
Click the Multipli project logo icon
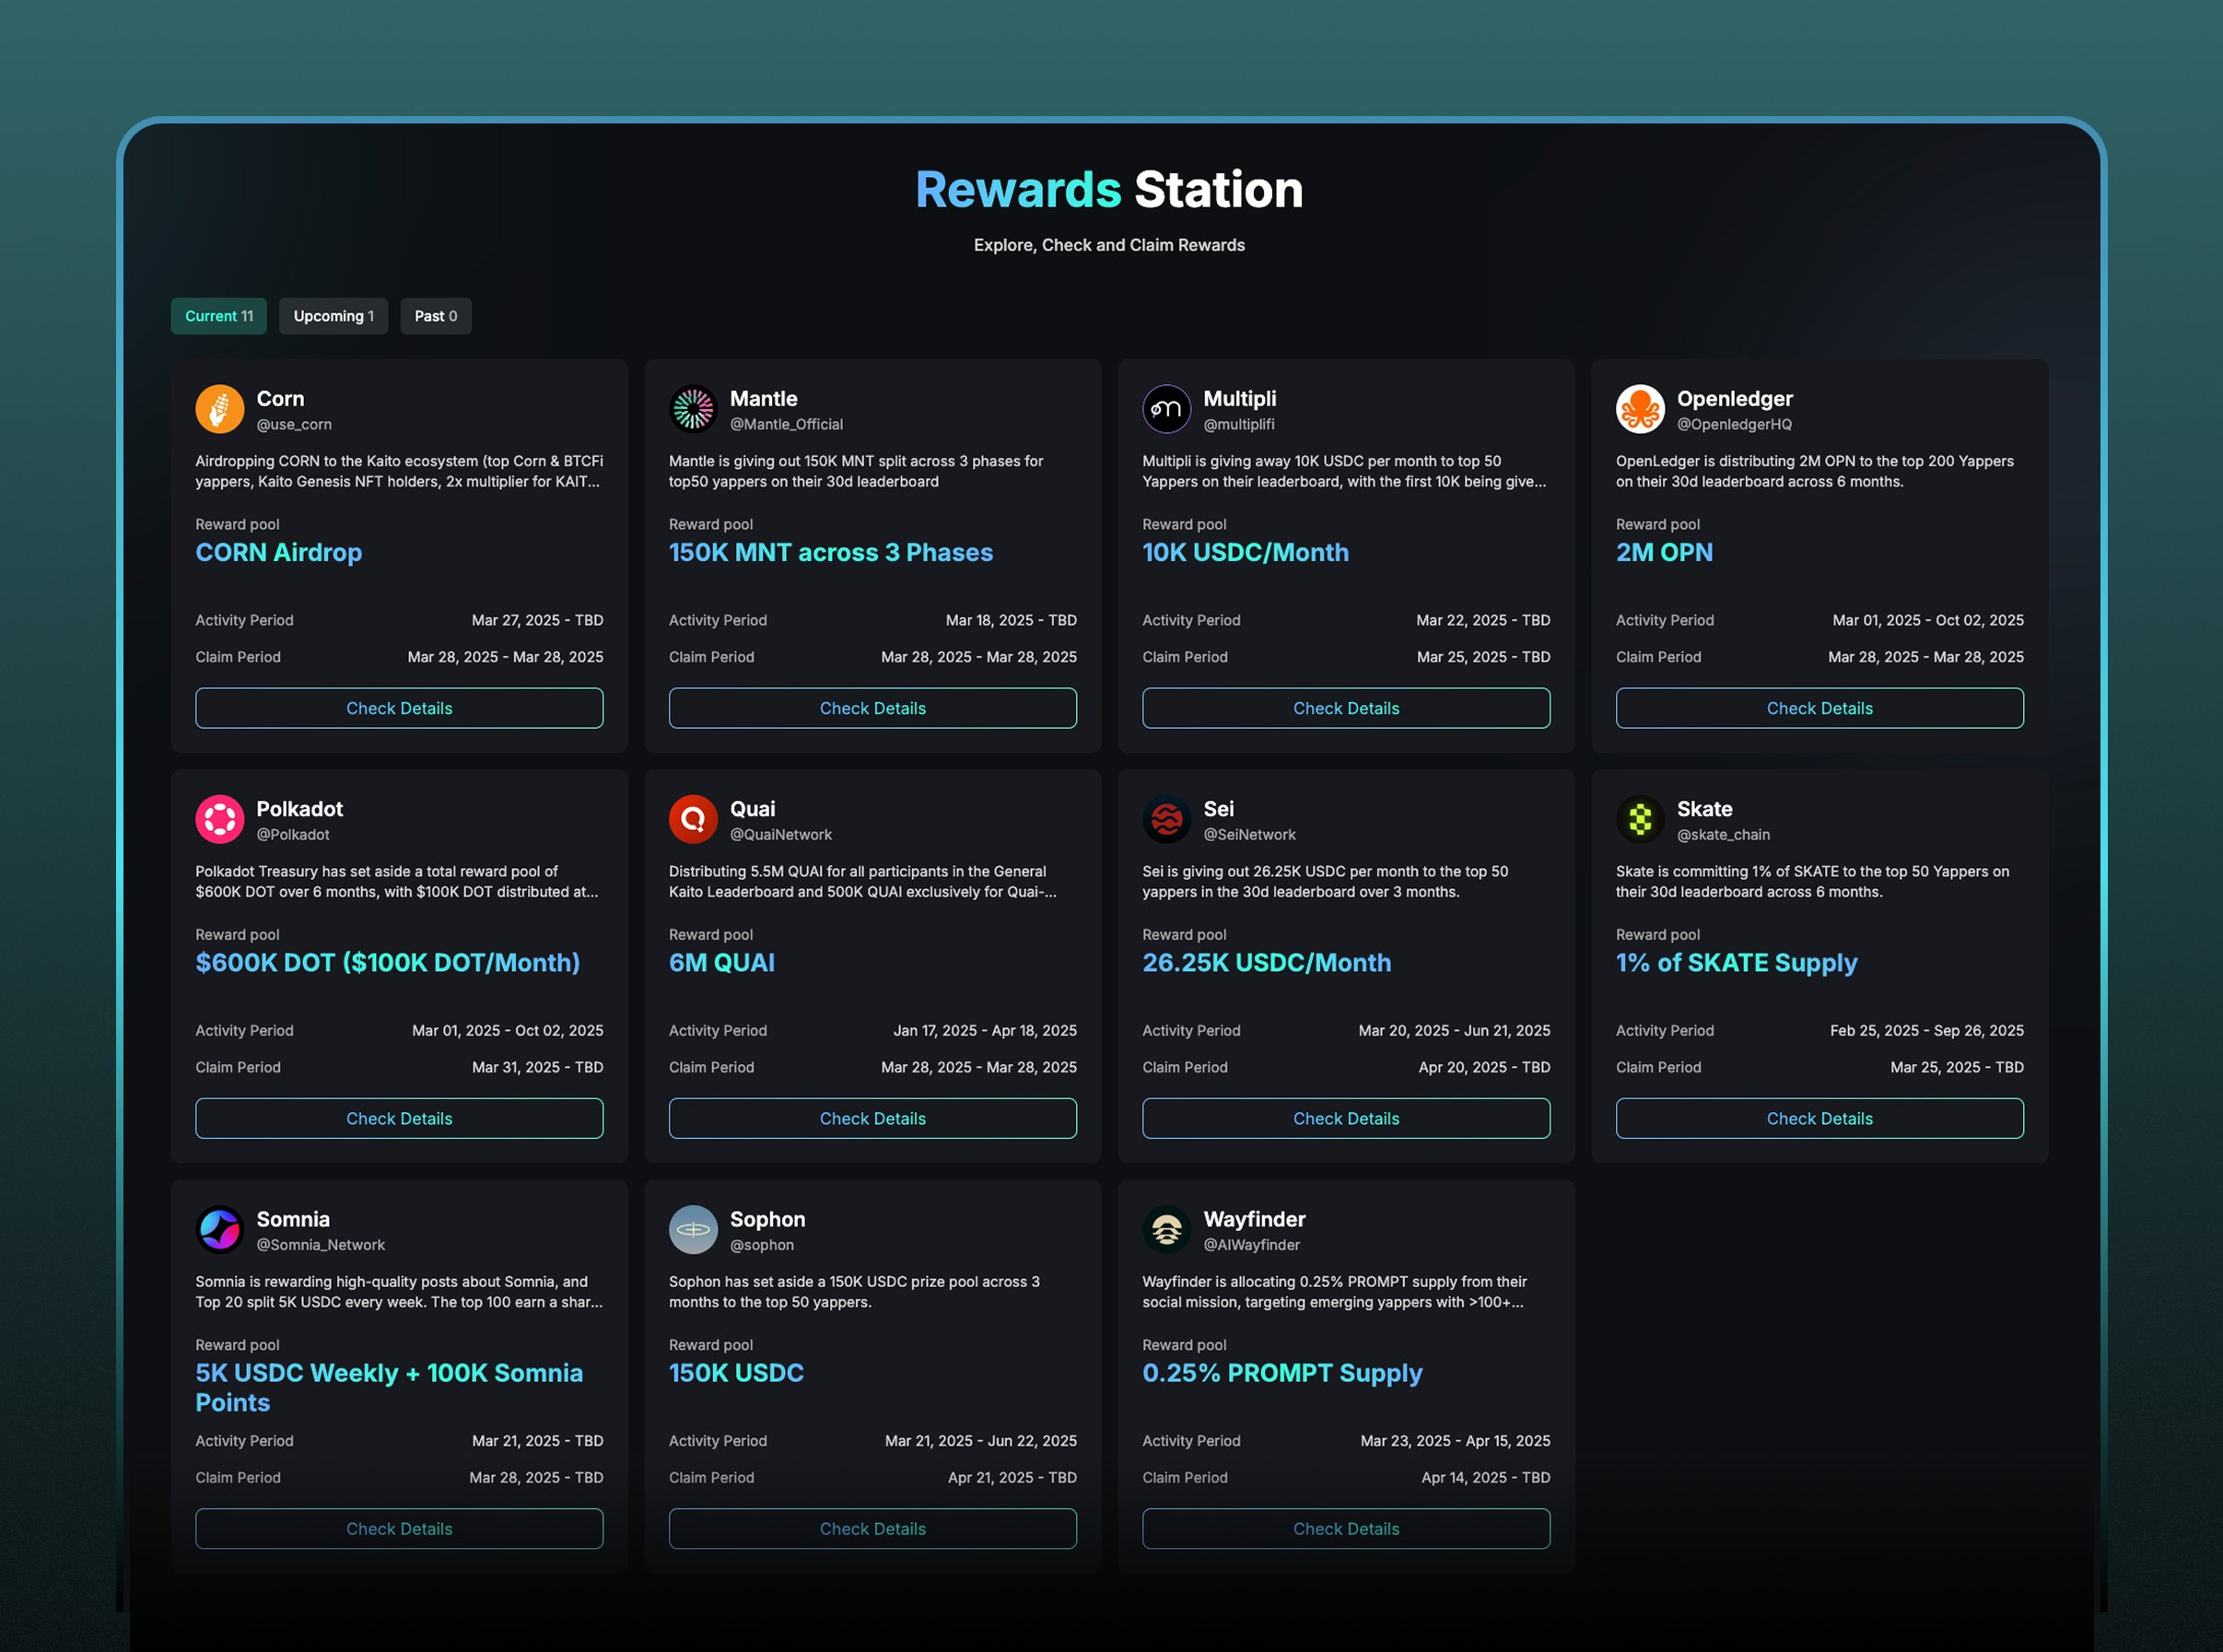tap(1166, 409)
